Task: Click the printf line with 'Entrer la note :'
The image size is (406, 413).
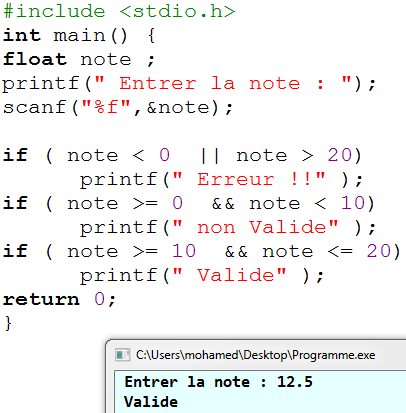Action: [x=189, y=83]
